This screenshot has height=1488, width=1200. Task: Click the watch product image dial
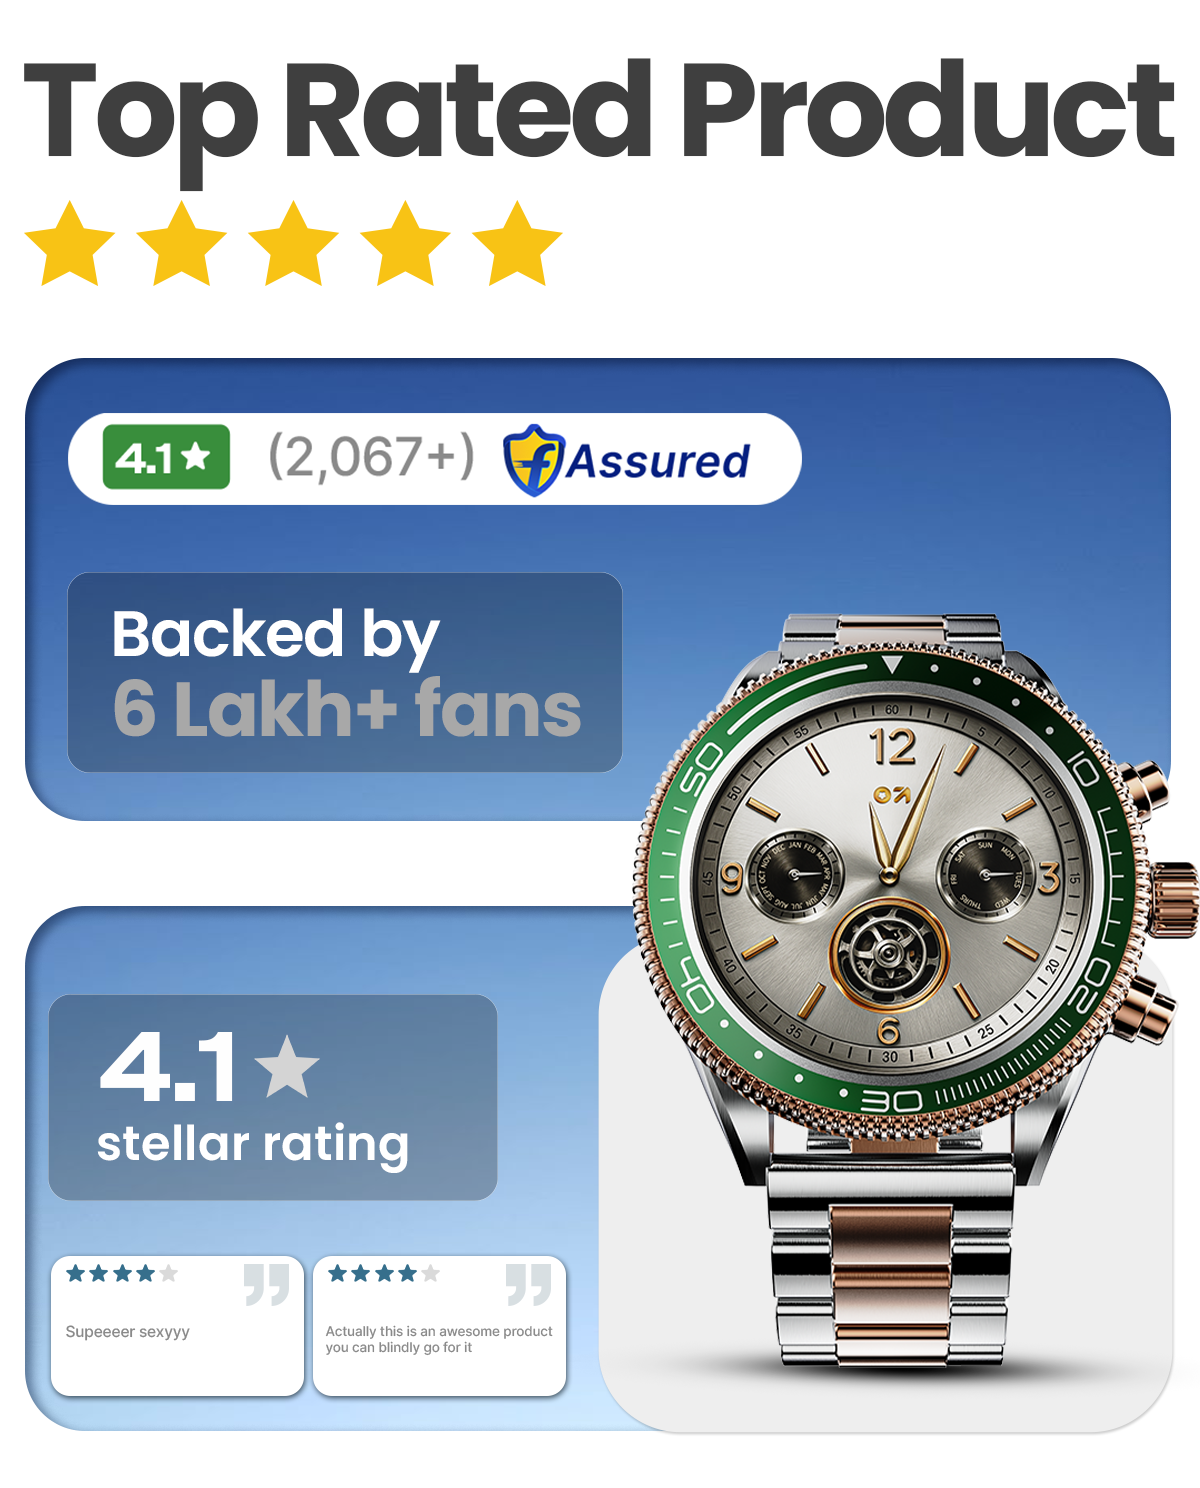pyautogui.click(x=890, y=878)
